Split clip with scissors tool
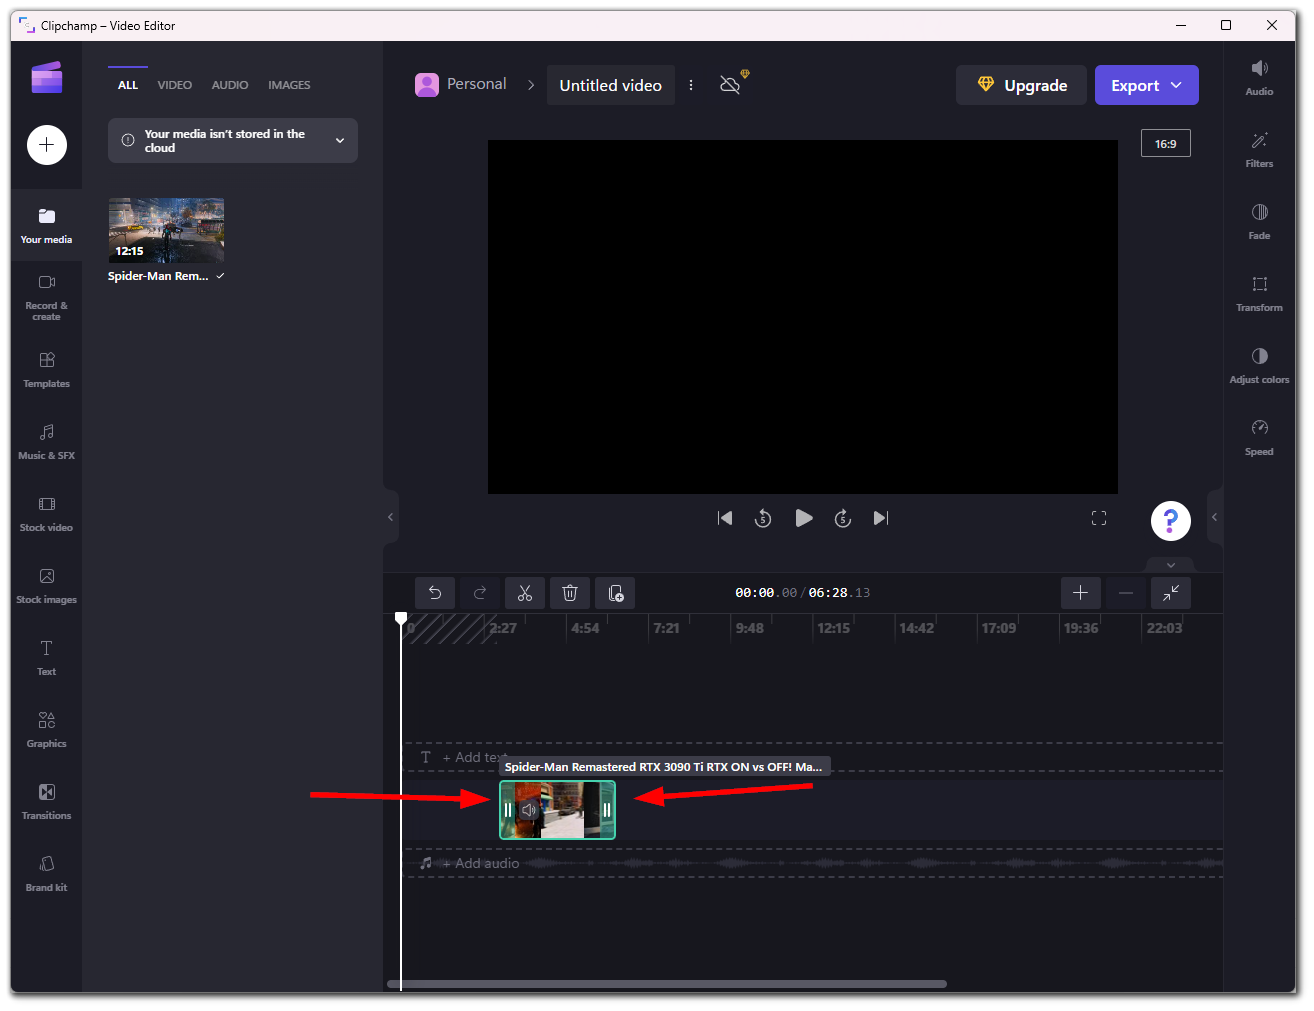Screen dimensions: 1314x1011 click(x=525, y=593)
